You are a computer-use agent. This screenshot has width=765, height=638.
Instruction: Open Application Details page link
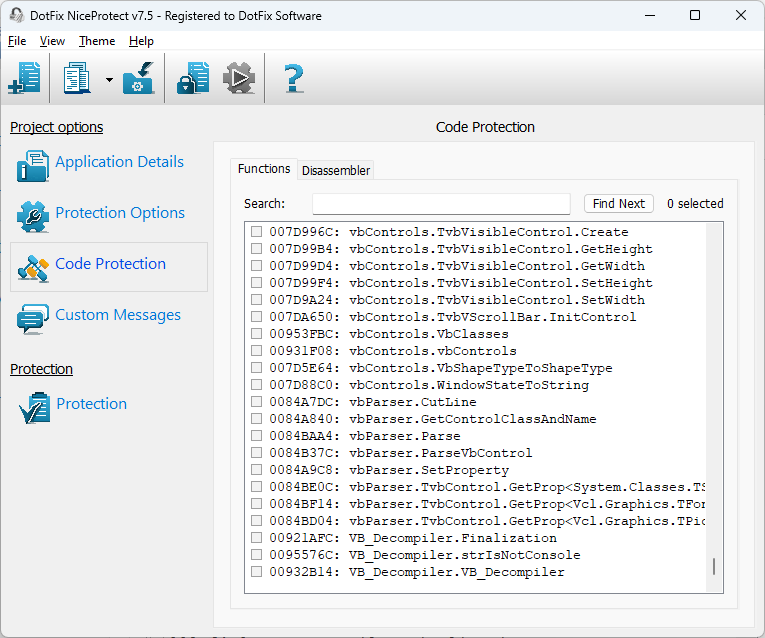[x=120, y=162]
